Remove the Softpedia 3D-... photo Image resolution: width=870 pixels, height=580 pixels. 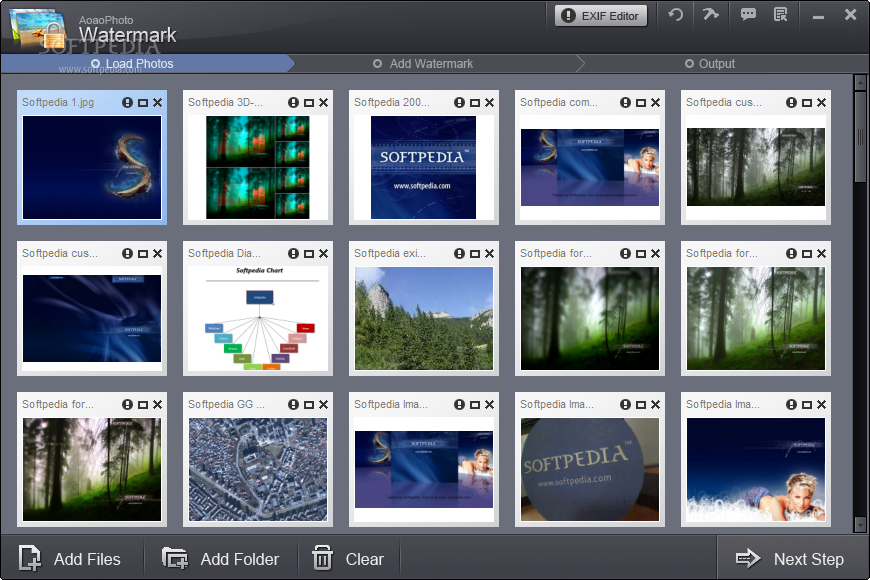pyautogui.click(x=323, y=103)
